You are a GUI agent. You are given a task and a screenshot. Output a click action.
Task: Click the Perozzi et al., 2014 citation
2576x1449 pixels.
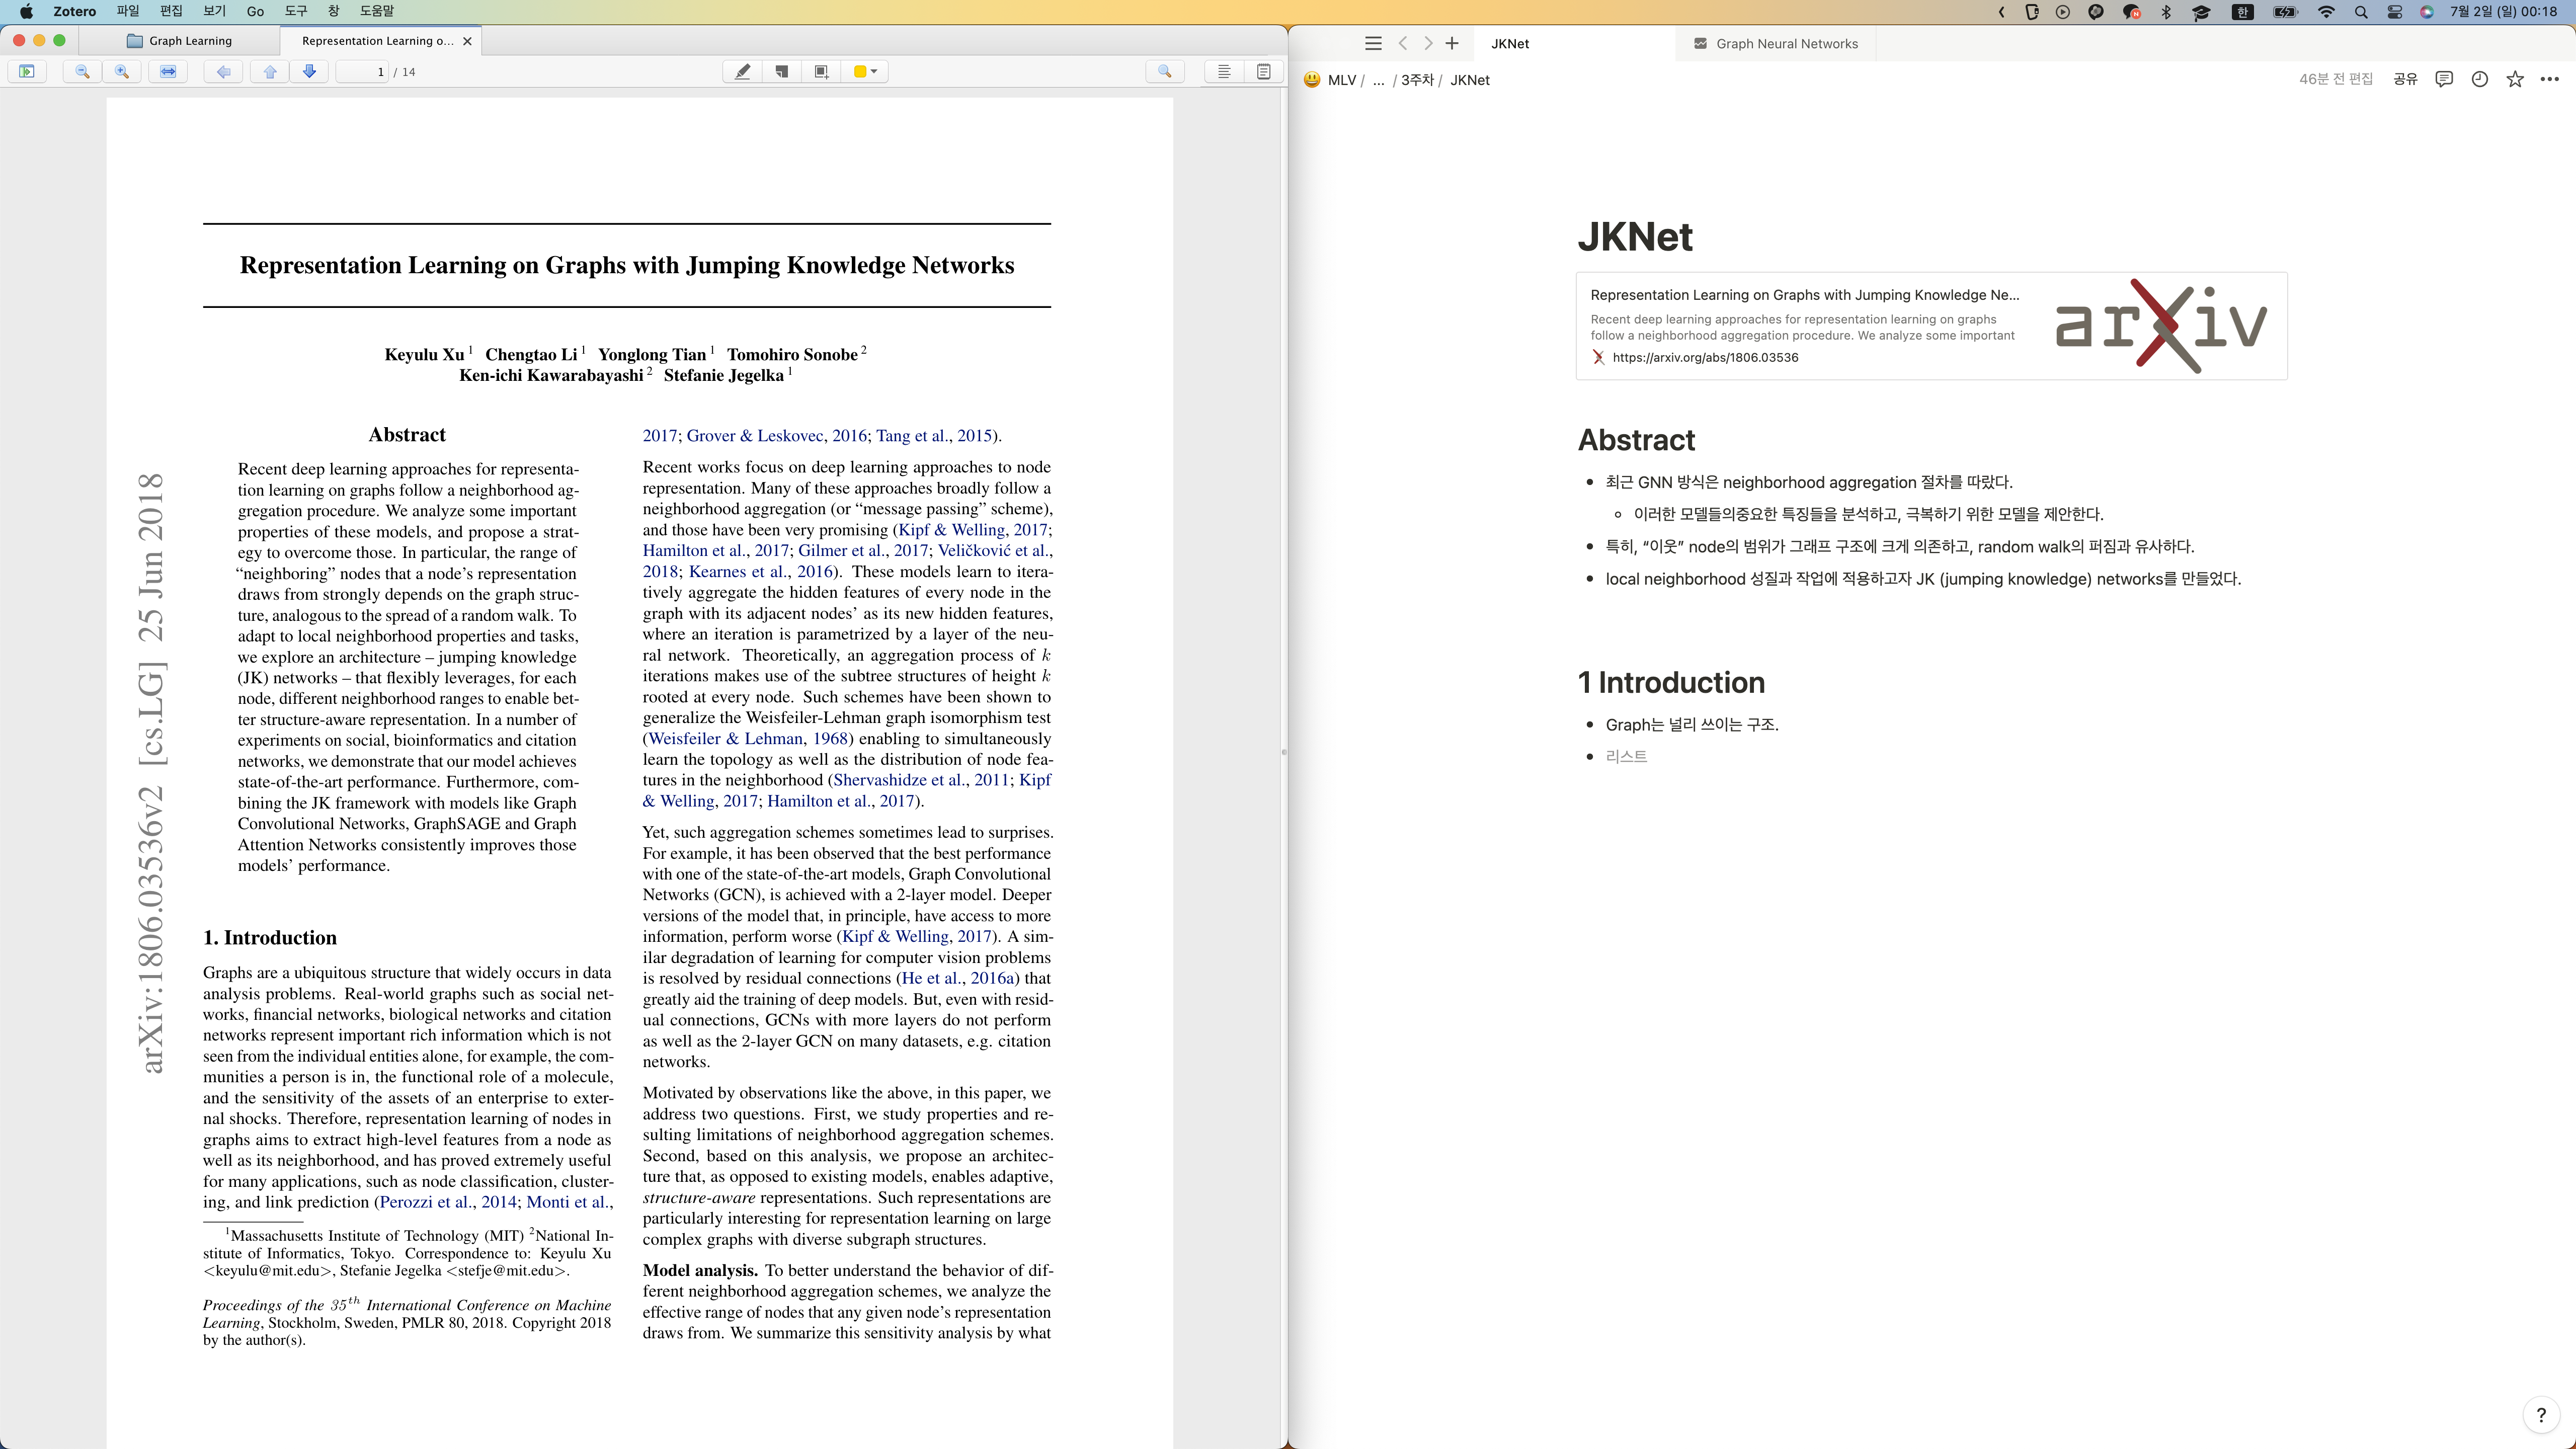pyautogui.click(x=448, y=1202)
